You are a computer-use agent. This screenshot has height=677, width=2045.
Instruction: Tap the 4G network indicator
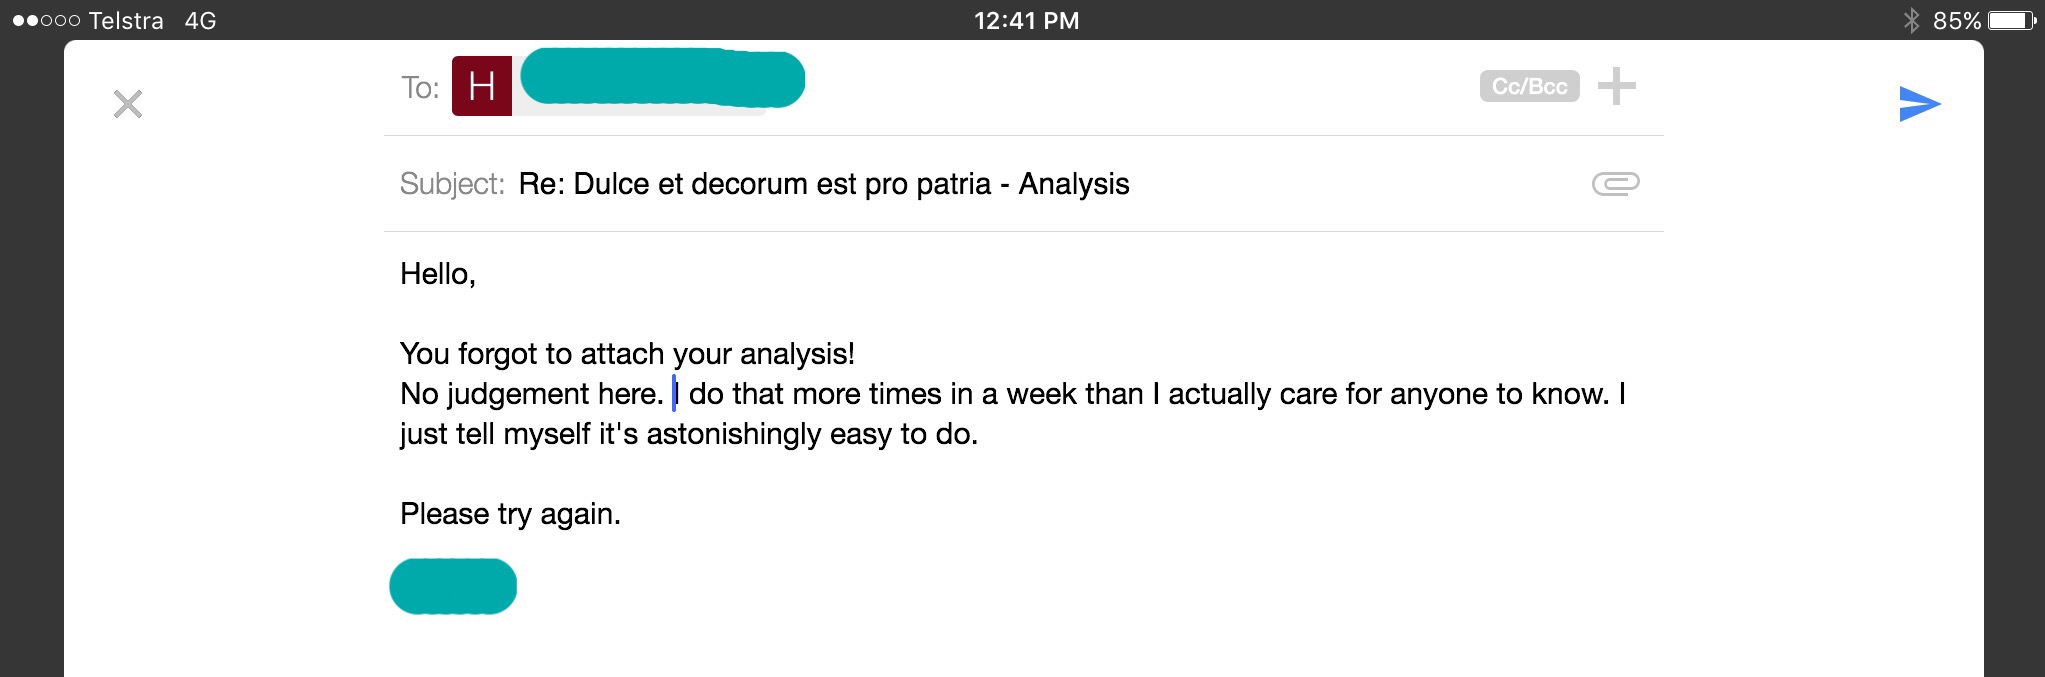coord(200,20)
